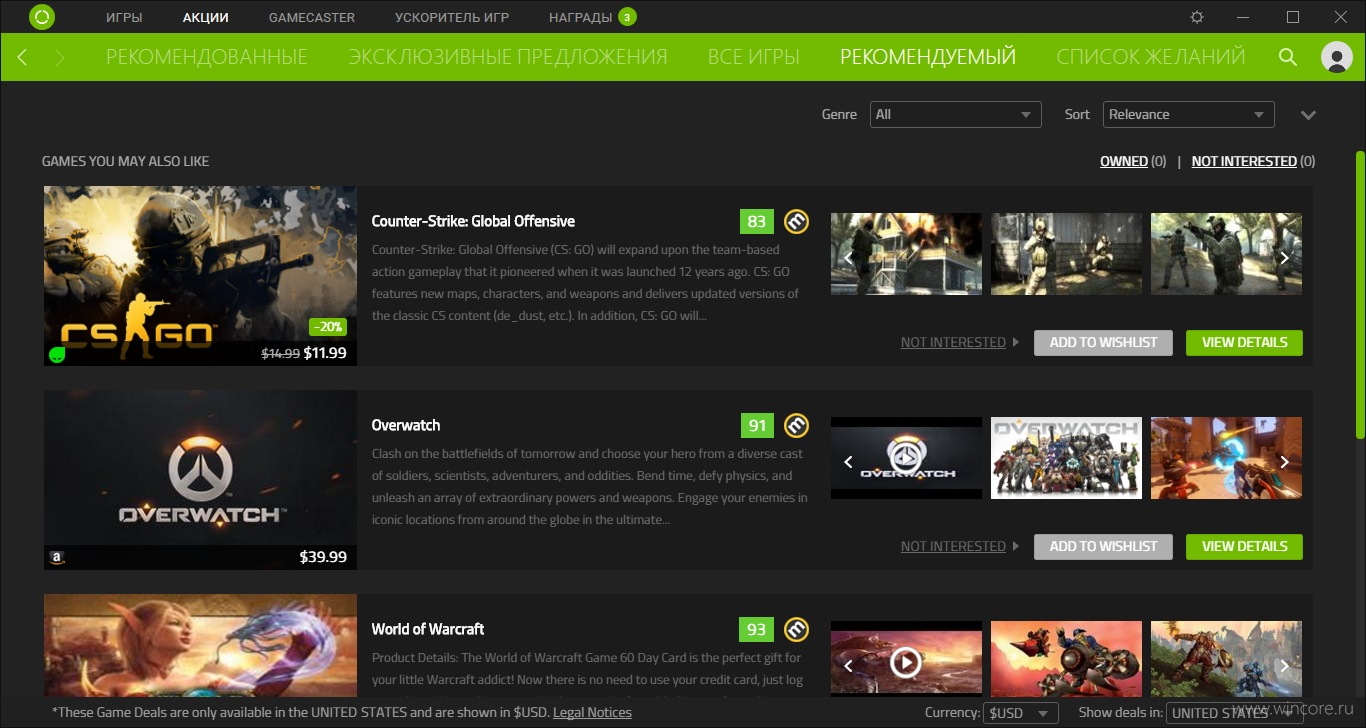
Task: Open the middle Counter-Strike screenshot thumbnail
Action: coord(1066,254)
